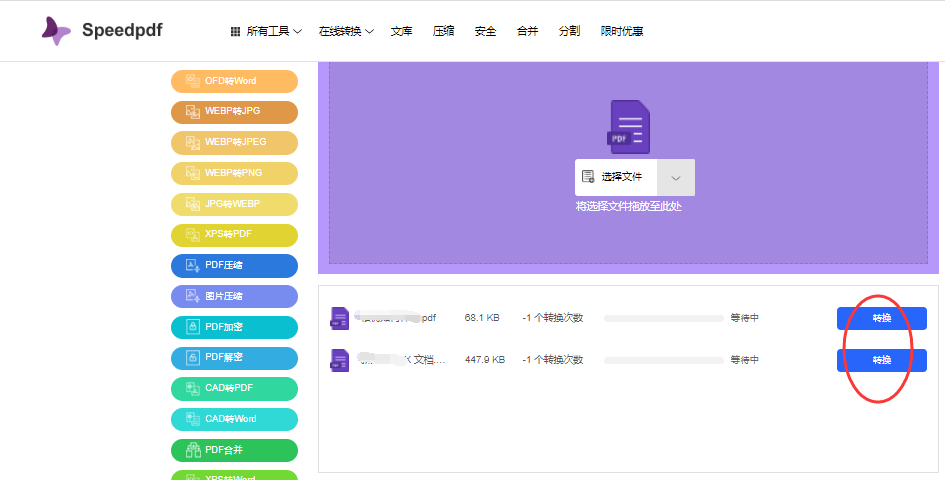Image resolution: width=945 pixels, height=480 pixels.
Task: Click the PDF加密 lock icon
Action: click(x=192, y=327)
